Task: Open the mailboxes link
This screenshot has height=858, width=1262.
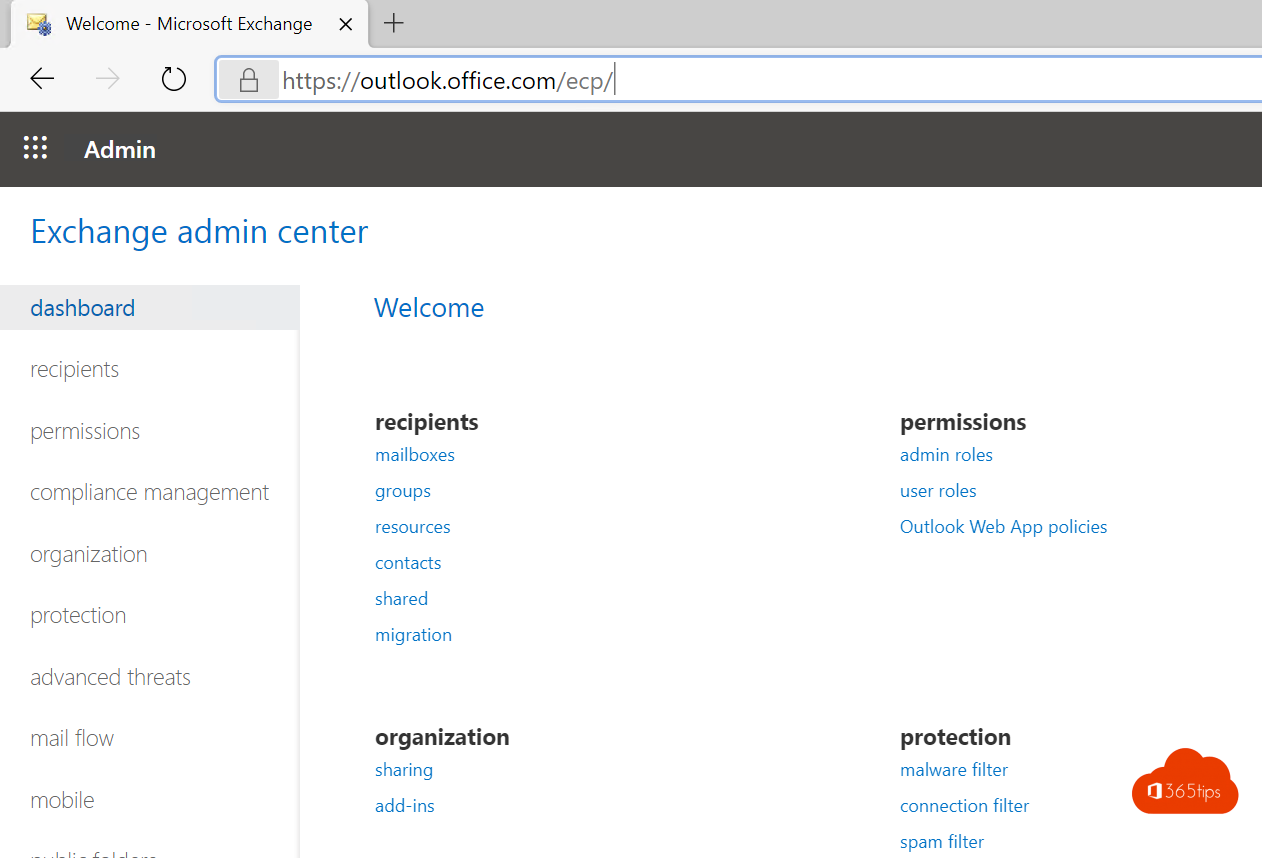Action: tap(415, 455)
